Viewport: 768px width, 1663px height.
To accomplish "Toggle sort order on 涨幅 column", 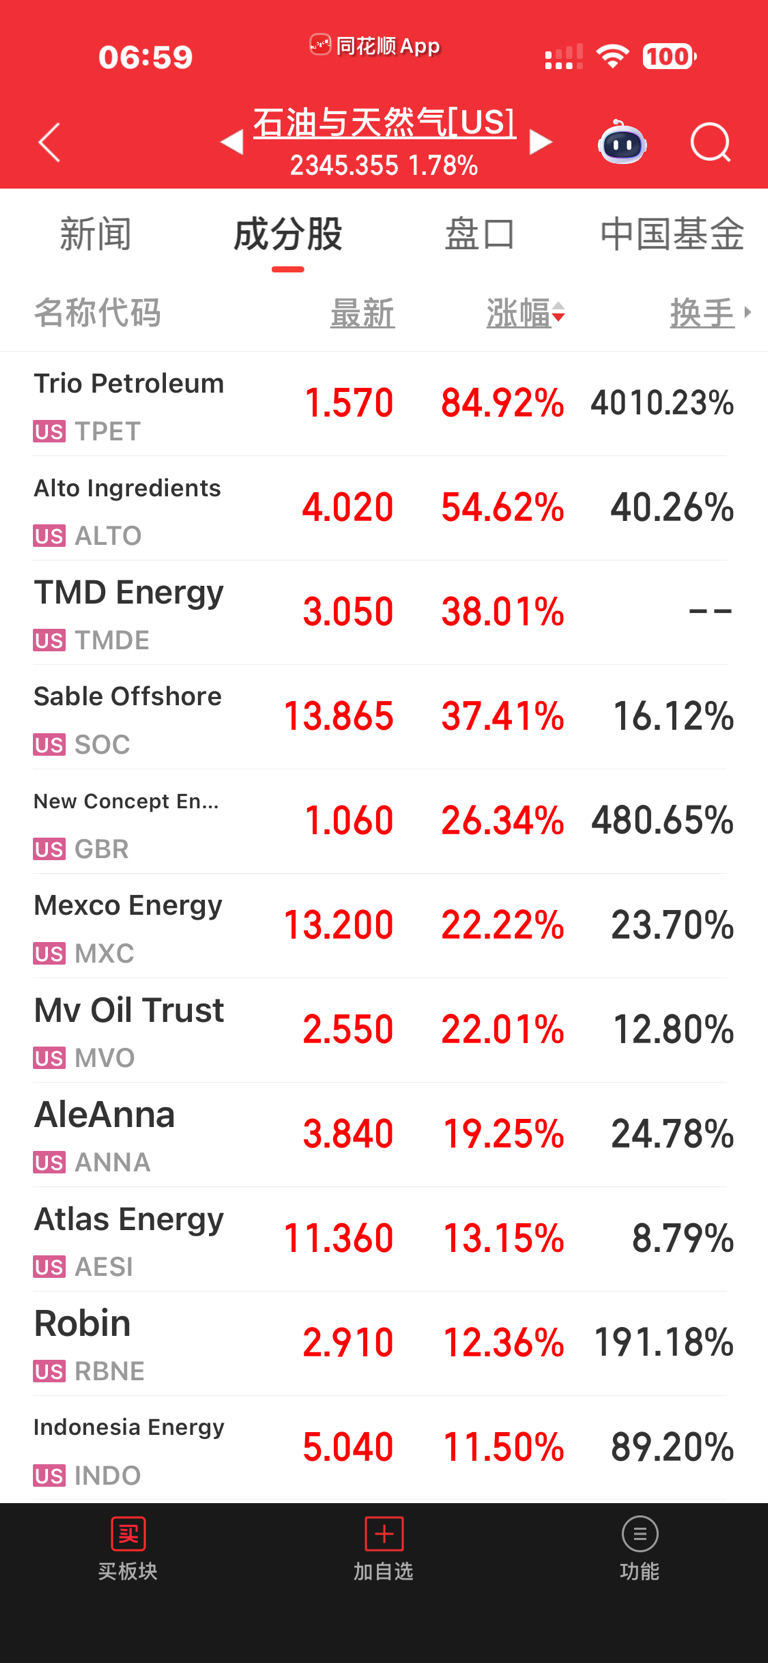I will [525, 314].
